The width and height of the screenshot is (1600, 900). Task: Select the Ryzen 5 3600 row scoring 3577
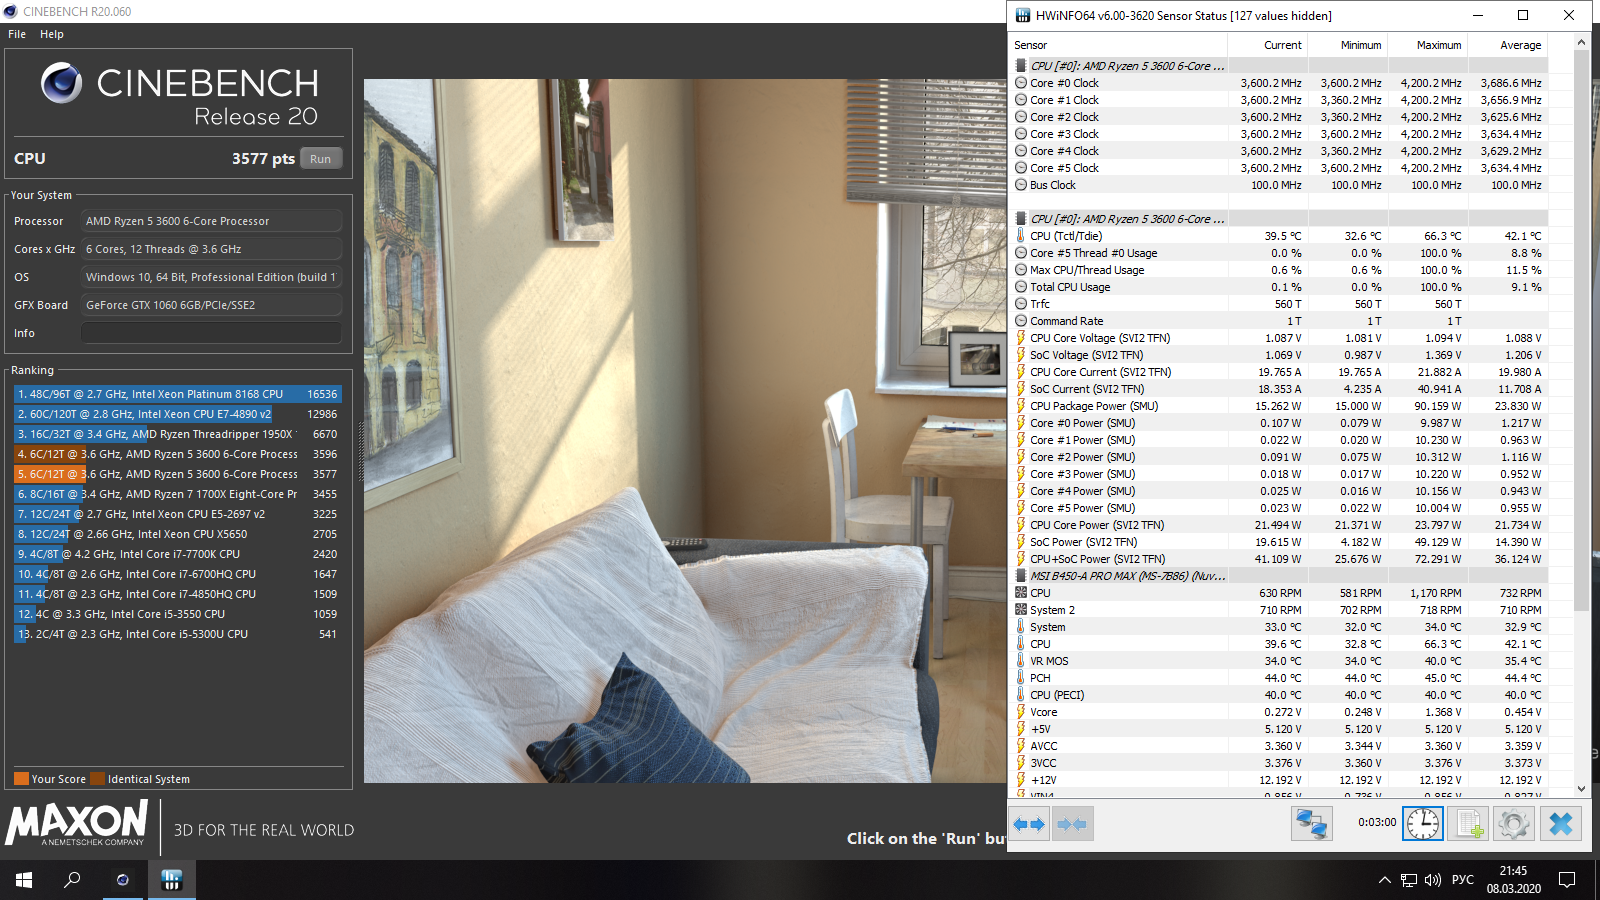coord(177,474)
